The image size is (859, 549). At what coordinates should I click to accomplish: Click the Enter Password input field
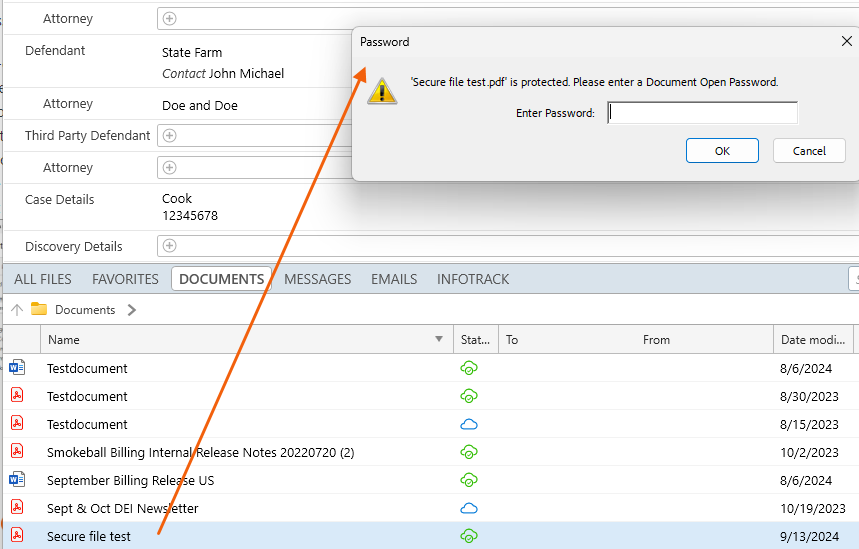(702, 113)
